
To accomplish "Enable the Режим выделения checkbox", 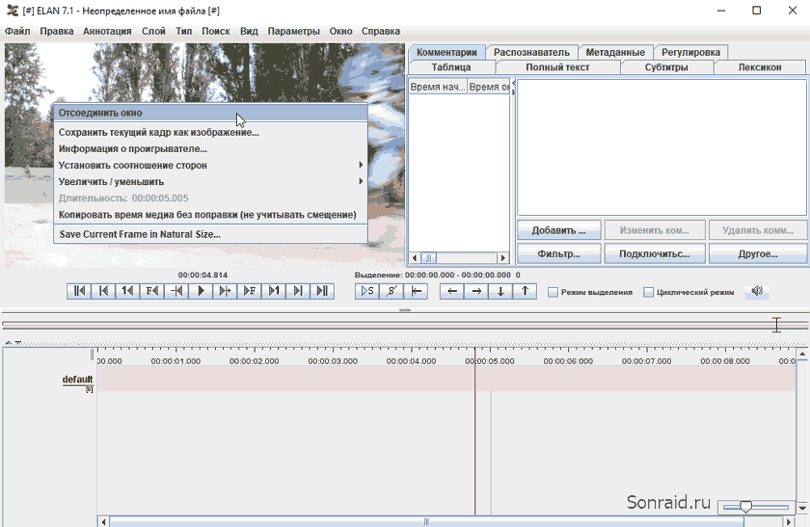I will coord(553,292).
